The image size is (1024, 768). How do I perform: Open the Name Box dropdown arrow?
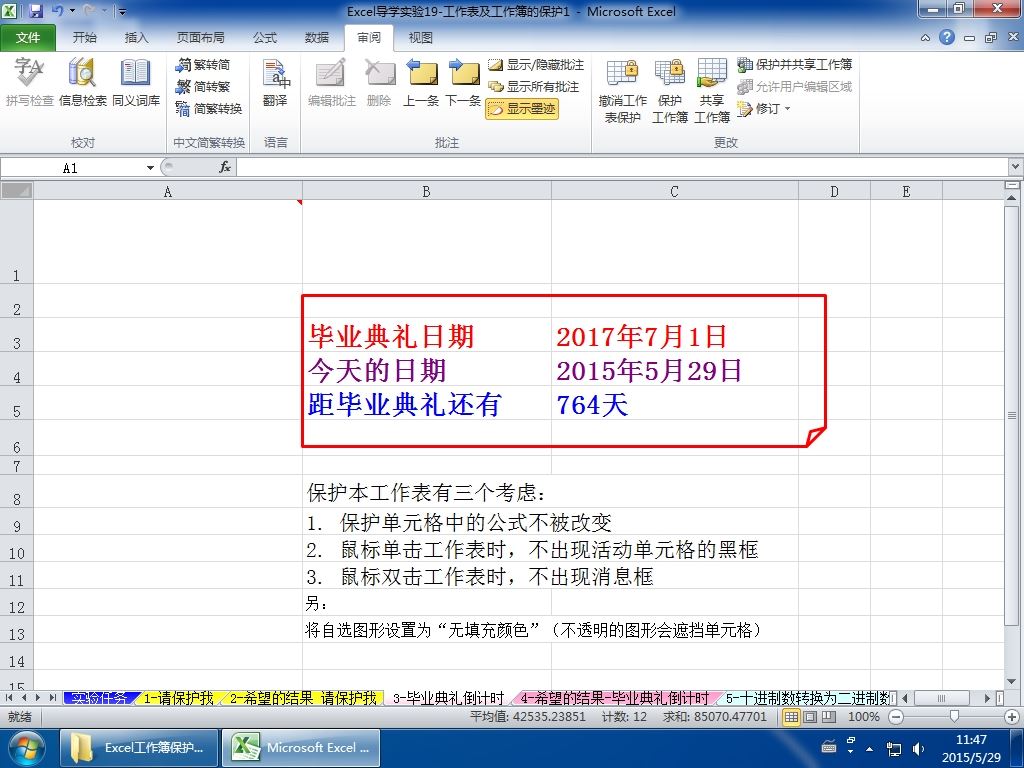pos(150,168)
